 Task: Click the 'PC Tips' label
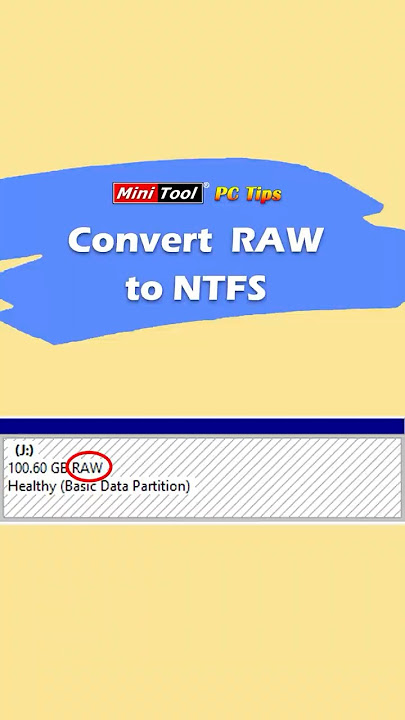click(248, 194)
